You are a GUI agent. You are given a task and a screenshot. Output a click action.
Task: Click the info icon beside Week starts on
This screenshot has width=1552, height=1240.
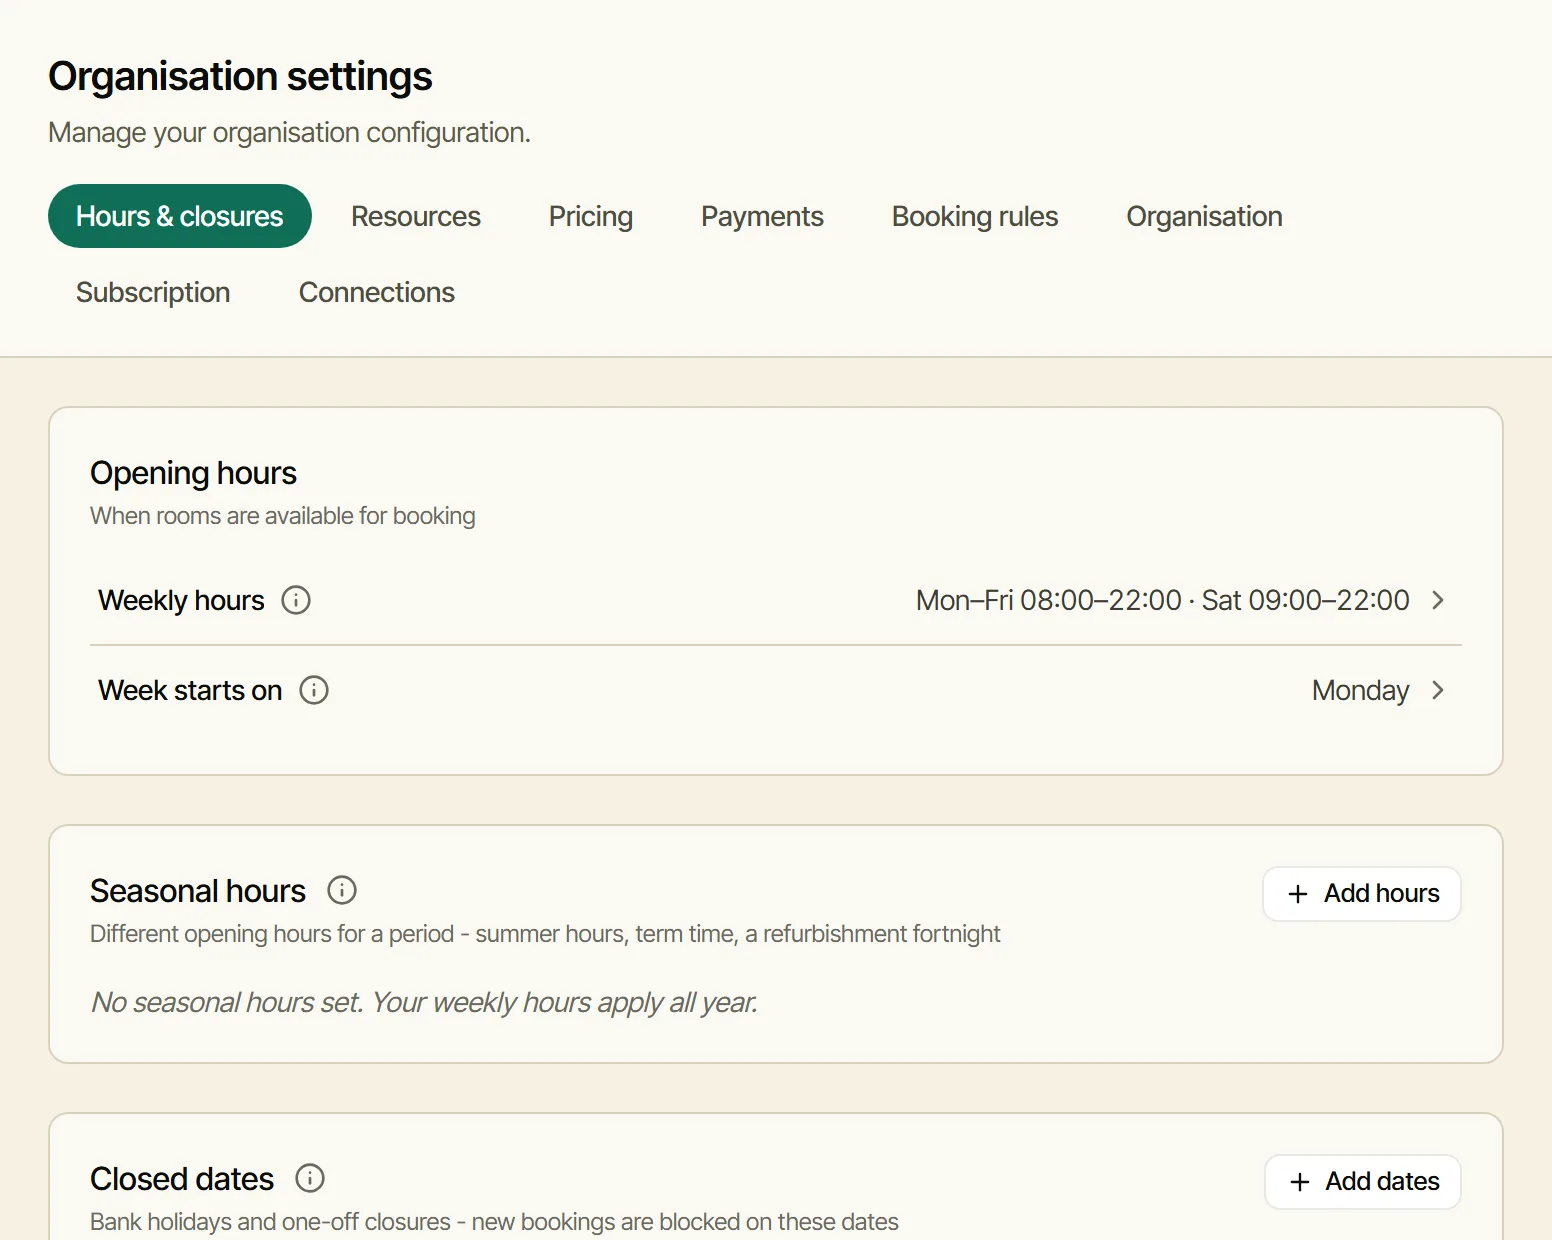click(314, 690)
